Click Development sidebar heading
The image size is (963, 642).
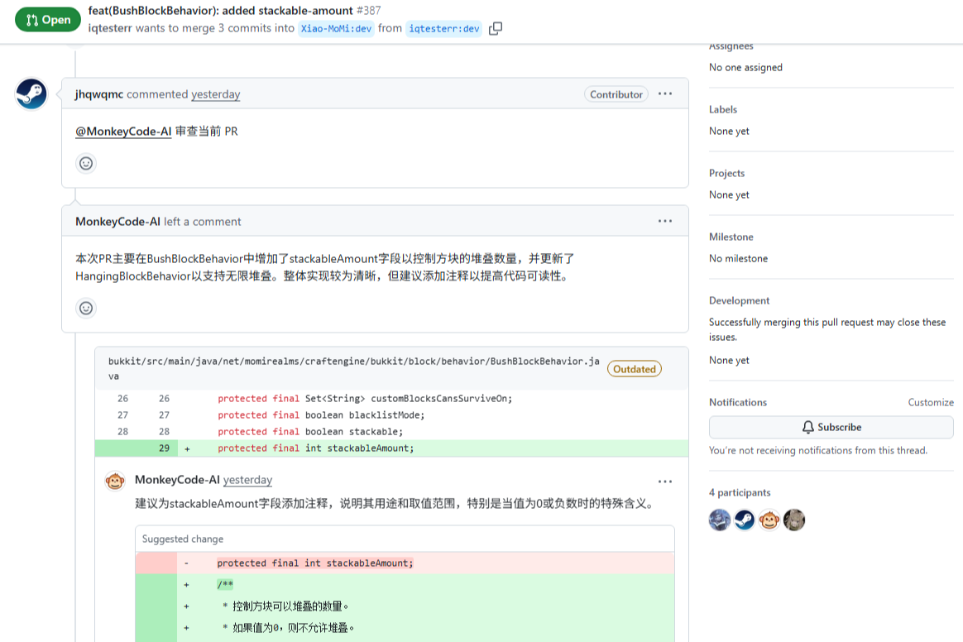click(739, 300)
